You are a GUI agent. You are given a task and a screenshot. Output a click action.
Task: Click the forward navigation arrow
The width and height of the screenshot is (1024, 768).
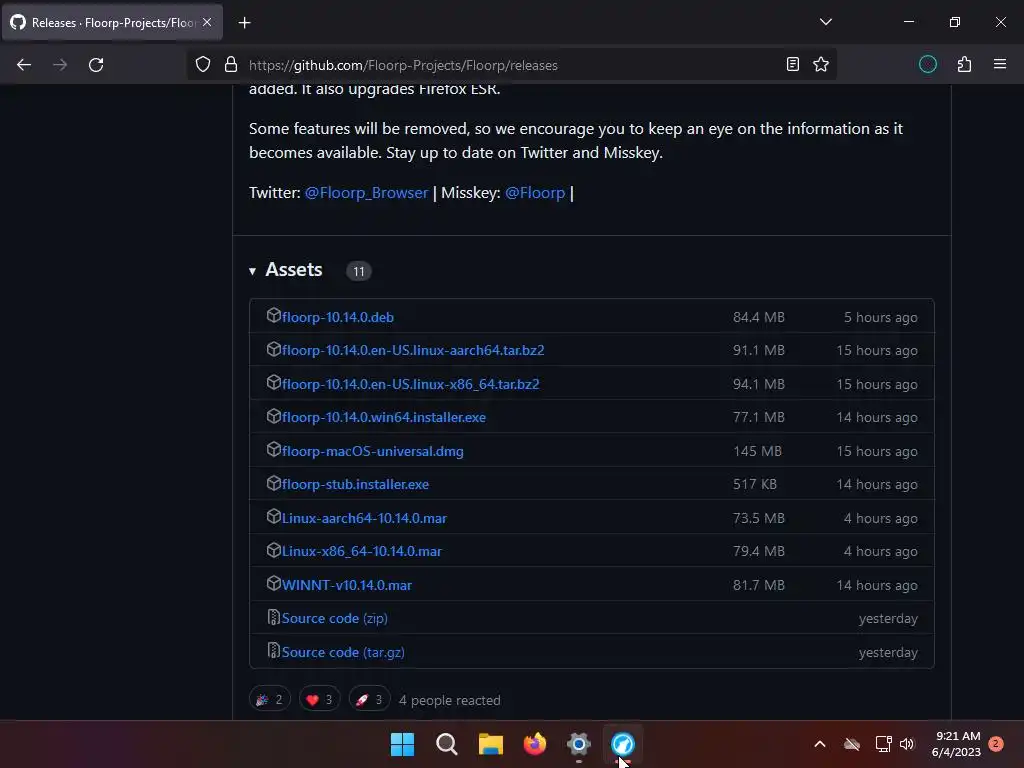coord(59,65)
